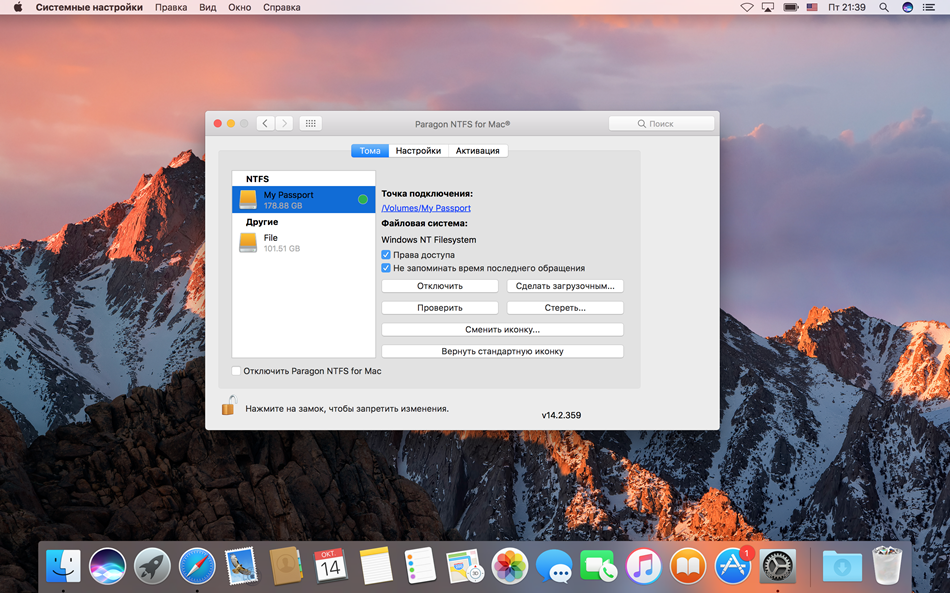950x593 pixels.
Task: Open the App Store dock icon
Action: click(x=733, y=567)
